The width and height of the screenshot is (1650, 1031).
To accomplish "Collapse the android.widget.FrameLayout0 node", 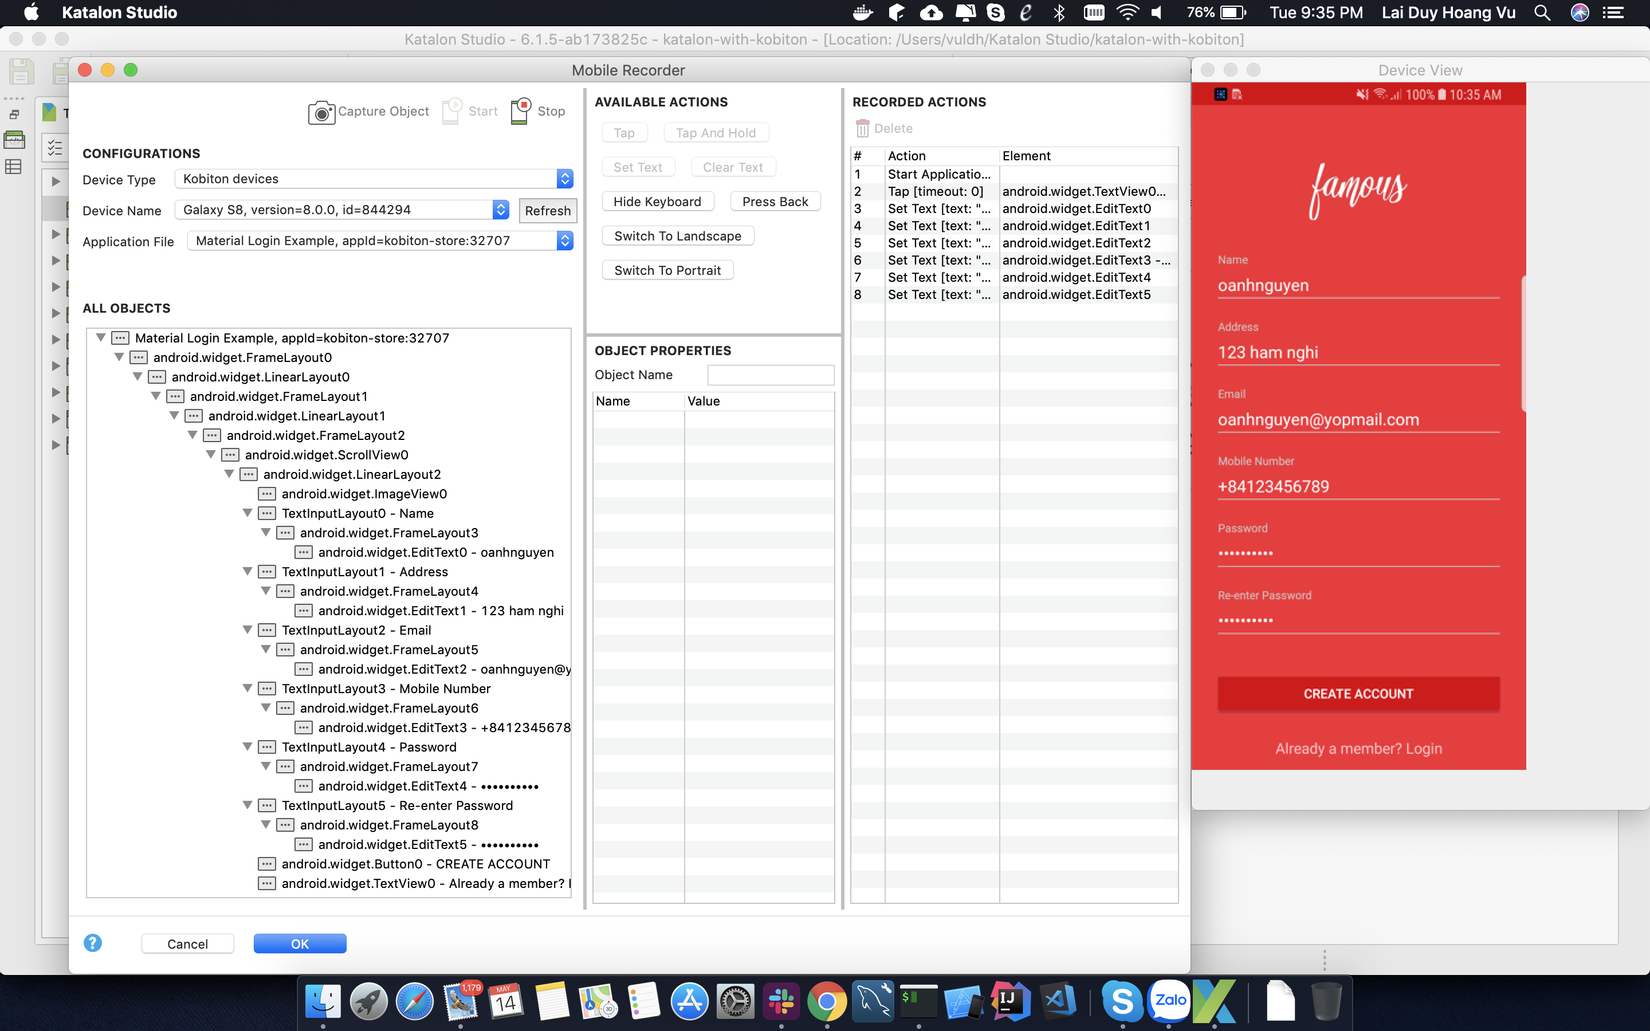I will pyautogui.click(x=119, y=357).
